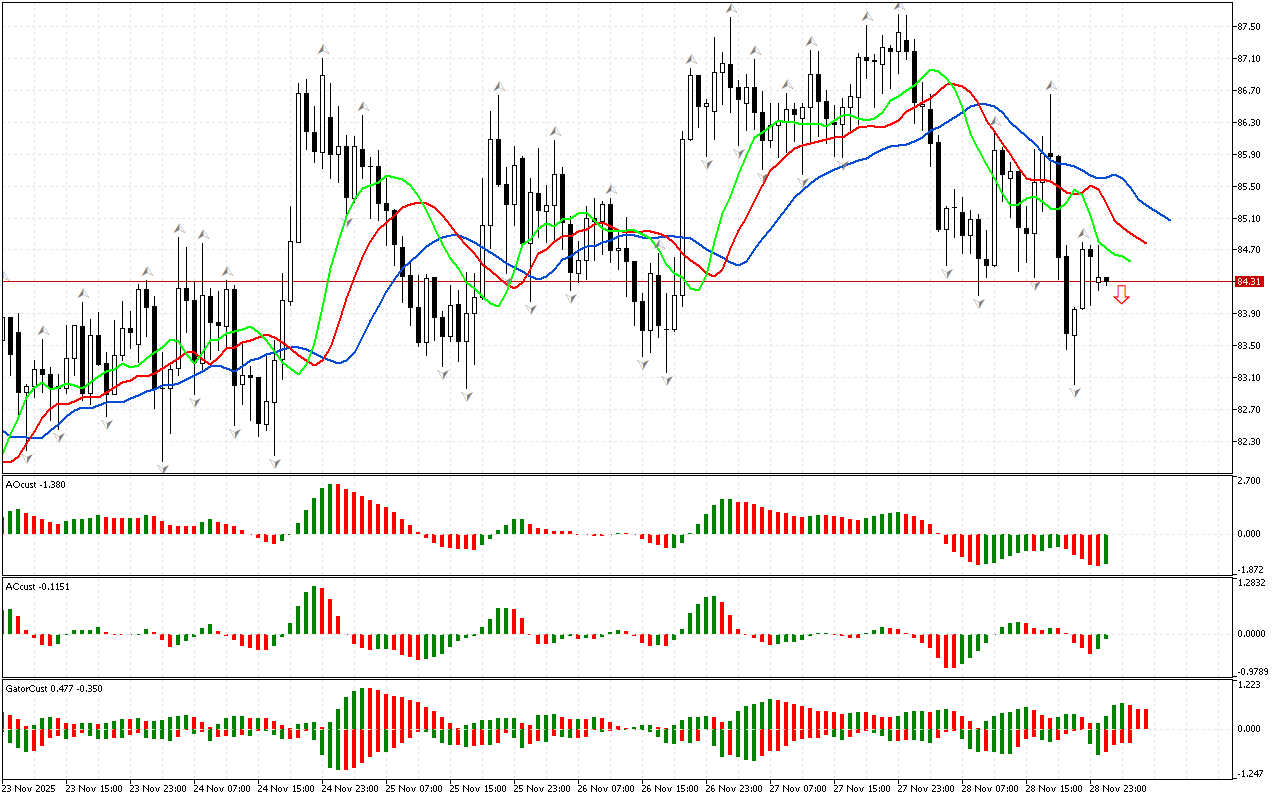Select the AOcust -1.380 indicator label
Image resolution: width=1280 pixels, height=800 pixels.
pyautogui.click(x=36, y=484)
